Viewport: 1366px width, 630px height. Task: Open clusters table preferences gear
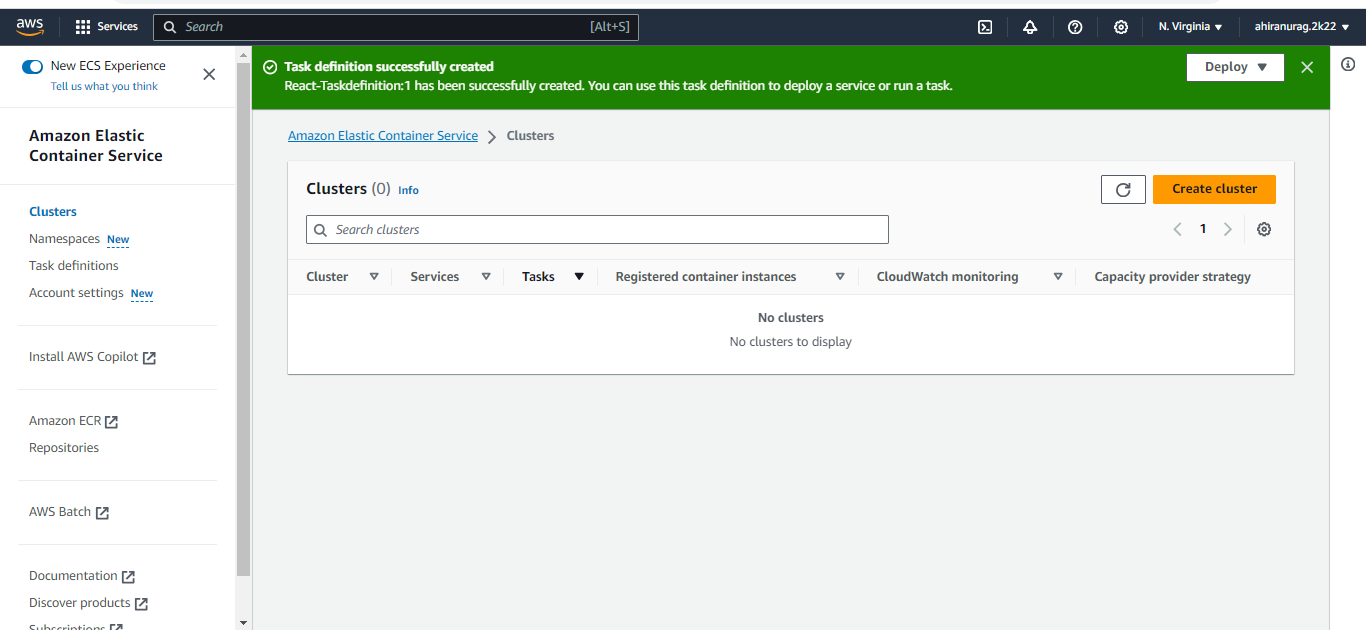[x=1264, y=229]
